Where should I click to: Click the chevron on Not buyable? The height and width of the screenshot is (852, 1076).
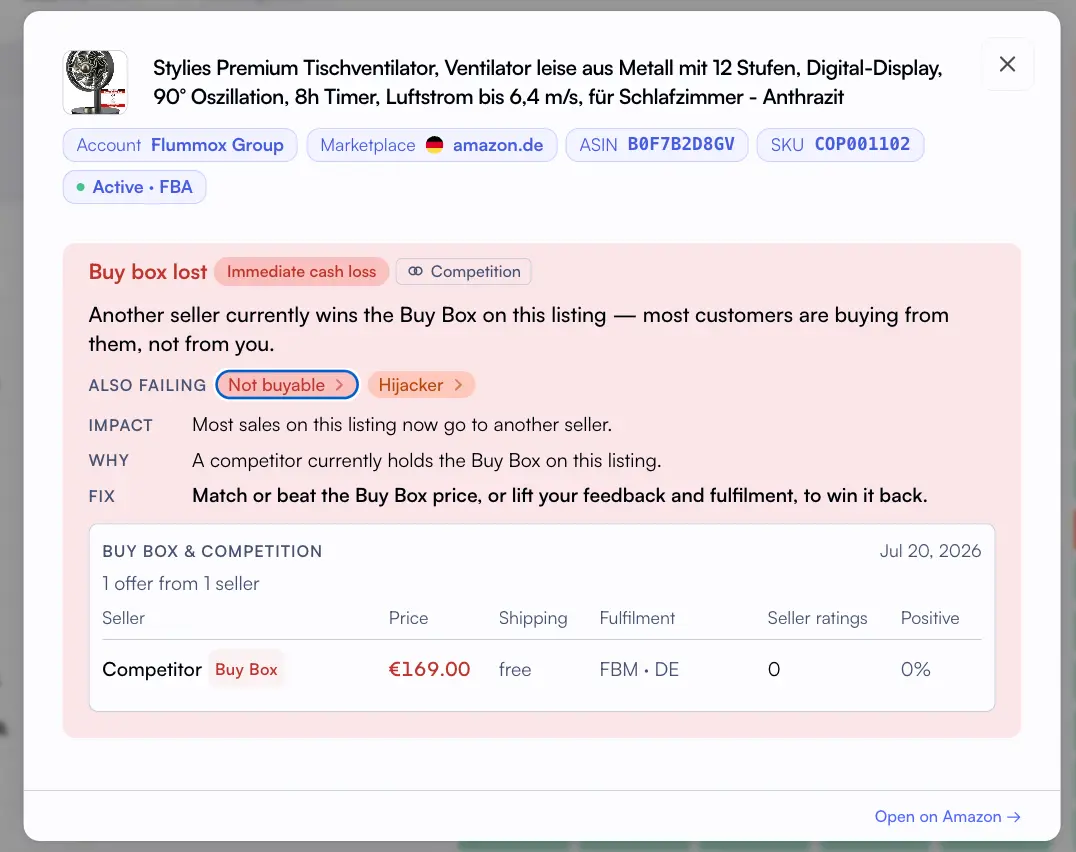(339, 385)
